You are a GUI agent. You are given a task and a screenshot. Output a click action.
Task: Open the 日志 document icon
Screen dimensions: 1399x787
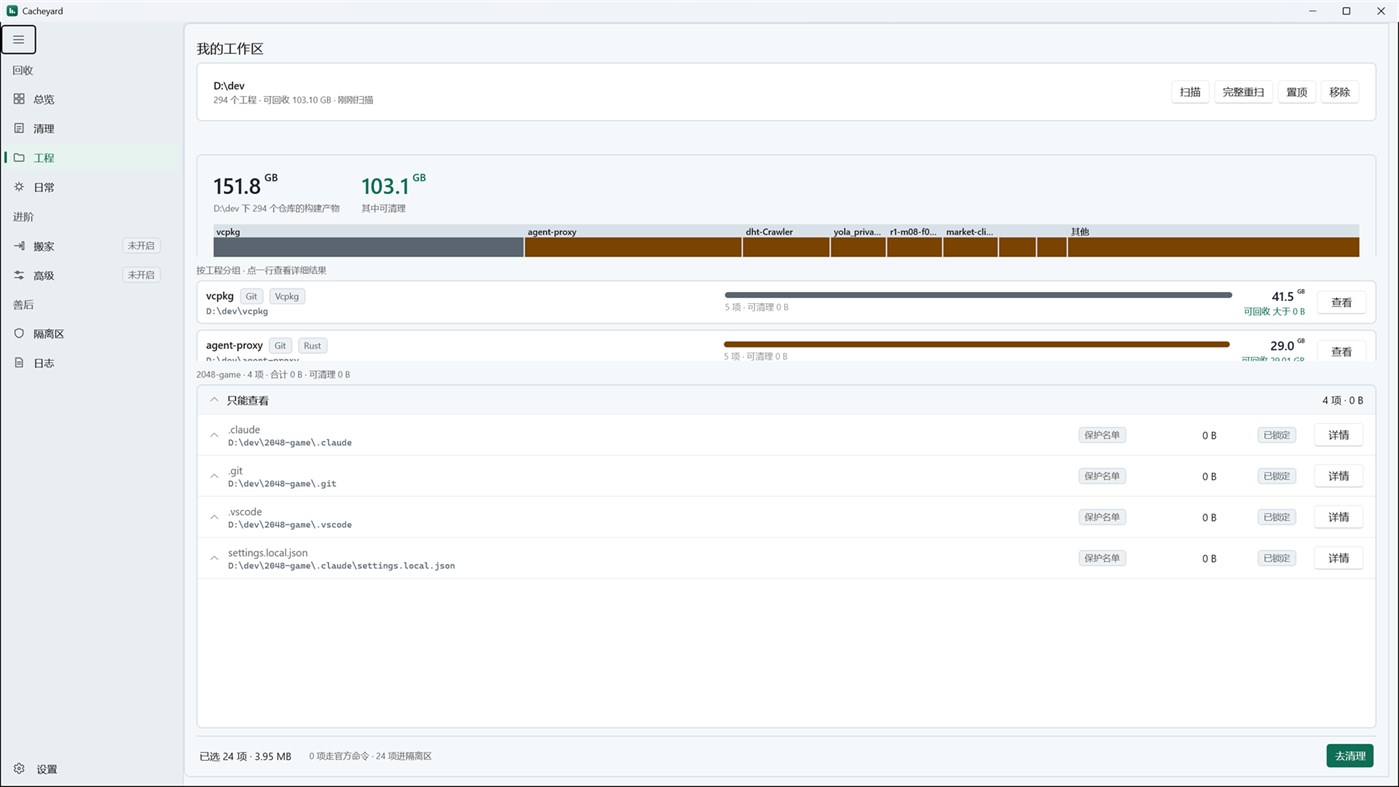click(x=19, y=363)
